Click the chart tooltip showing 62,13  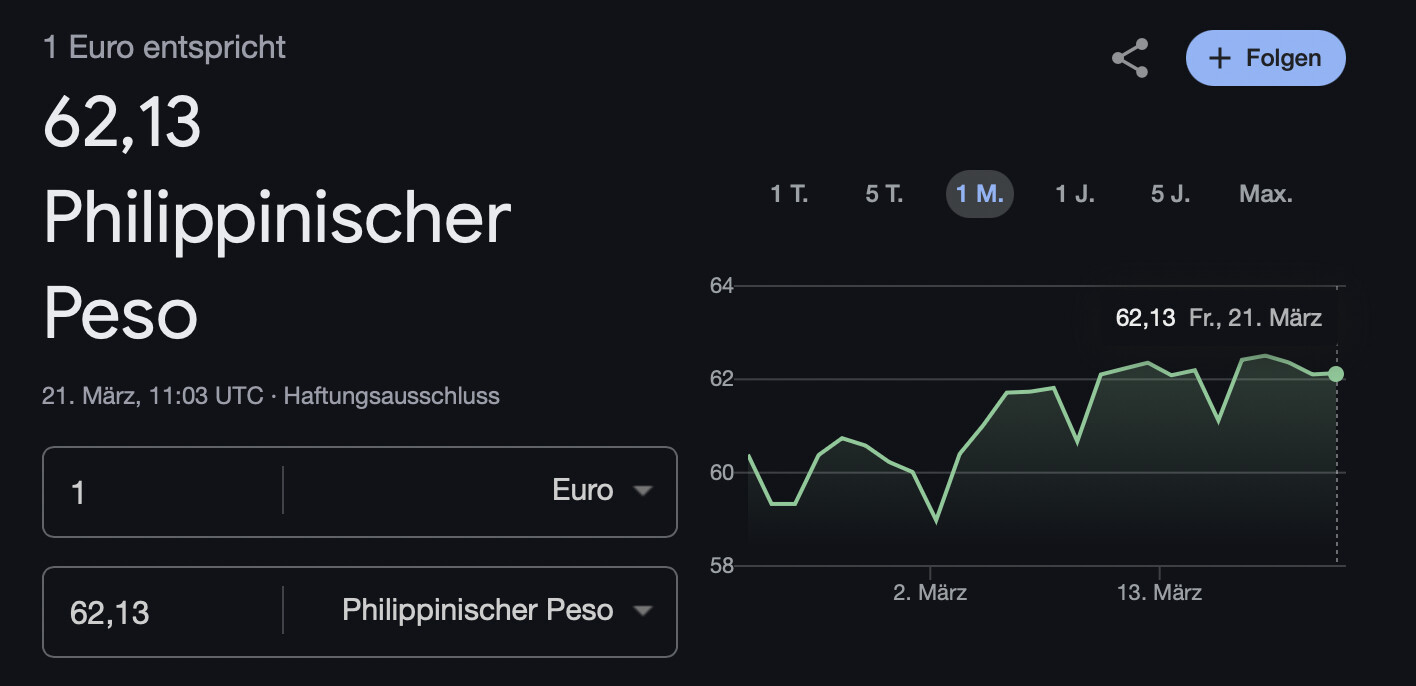pos(1218,319)
